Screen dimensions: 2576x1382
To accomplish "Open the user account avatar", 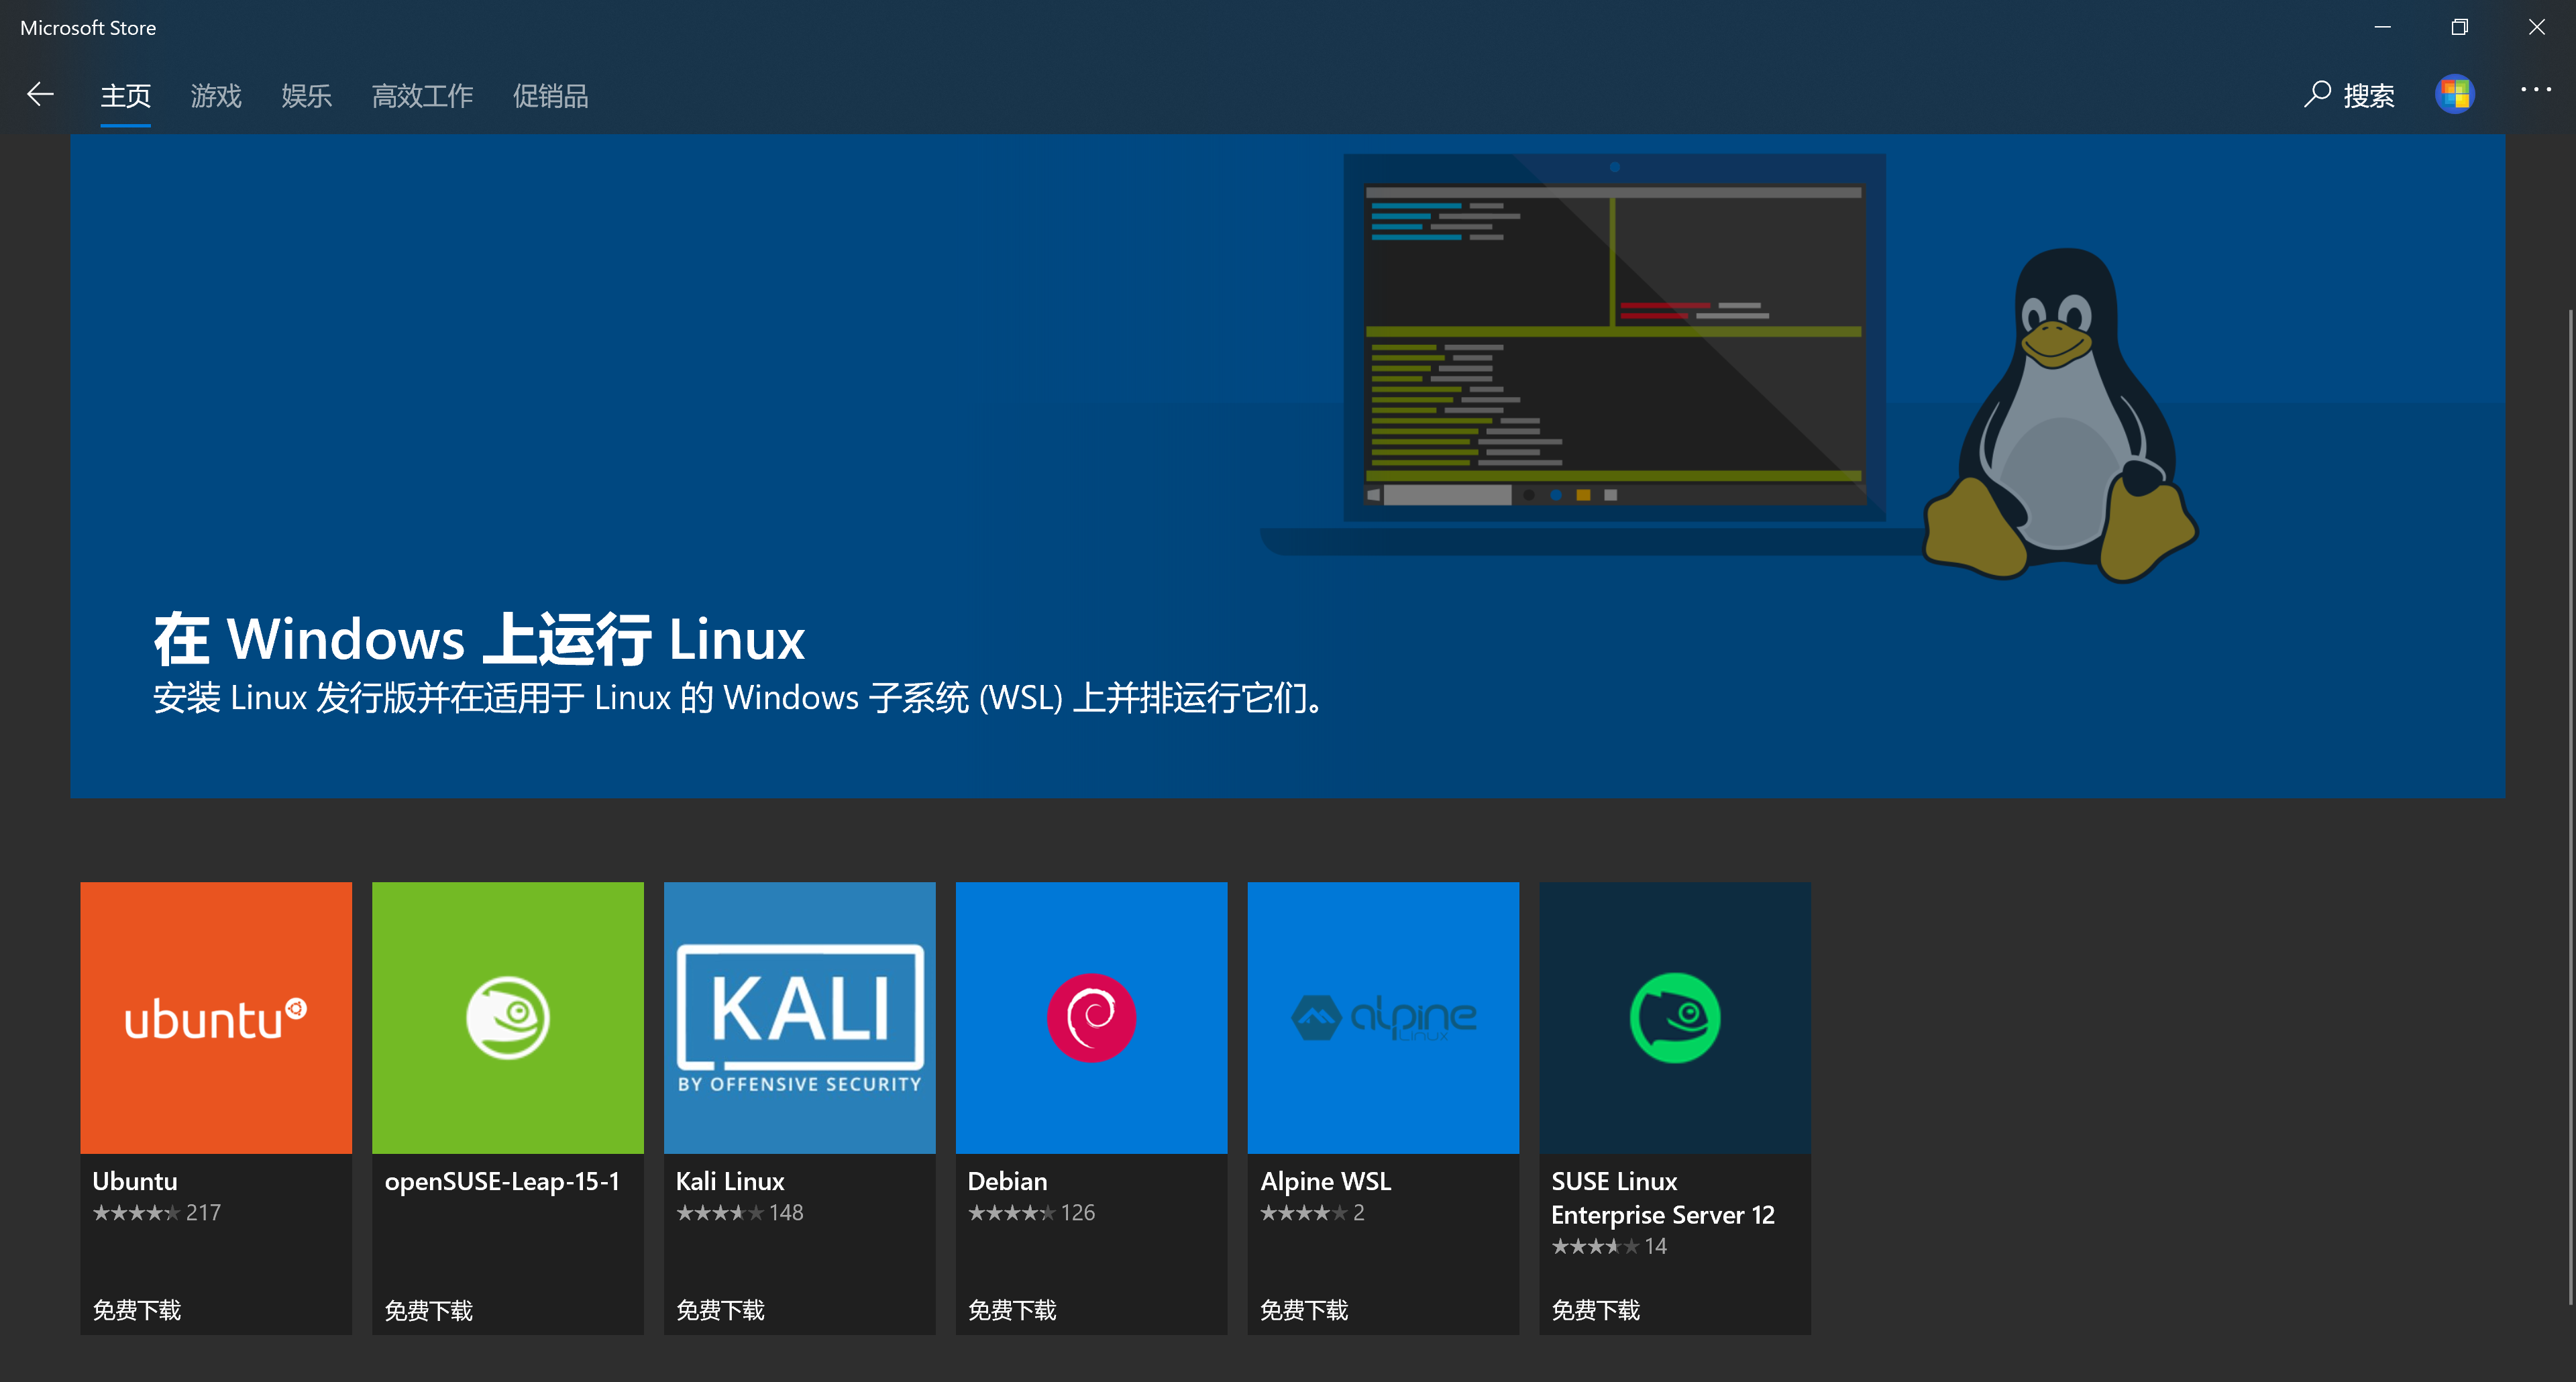I will click(2455, 95).
